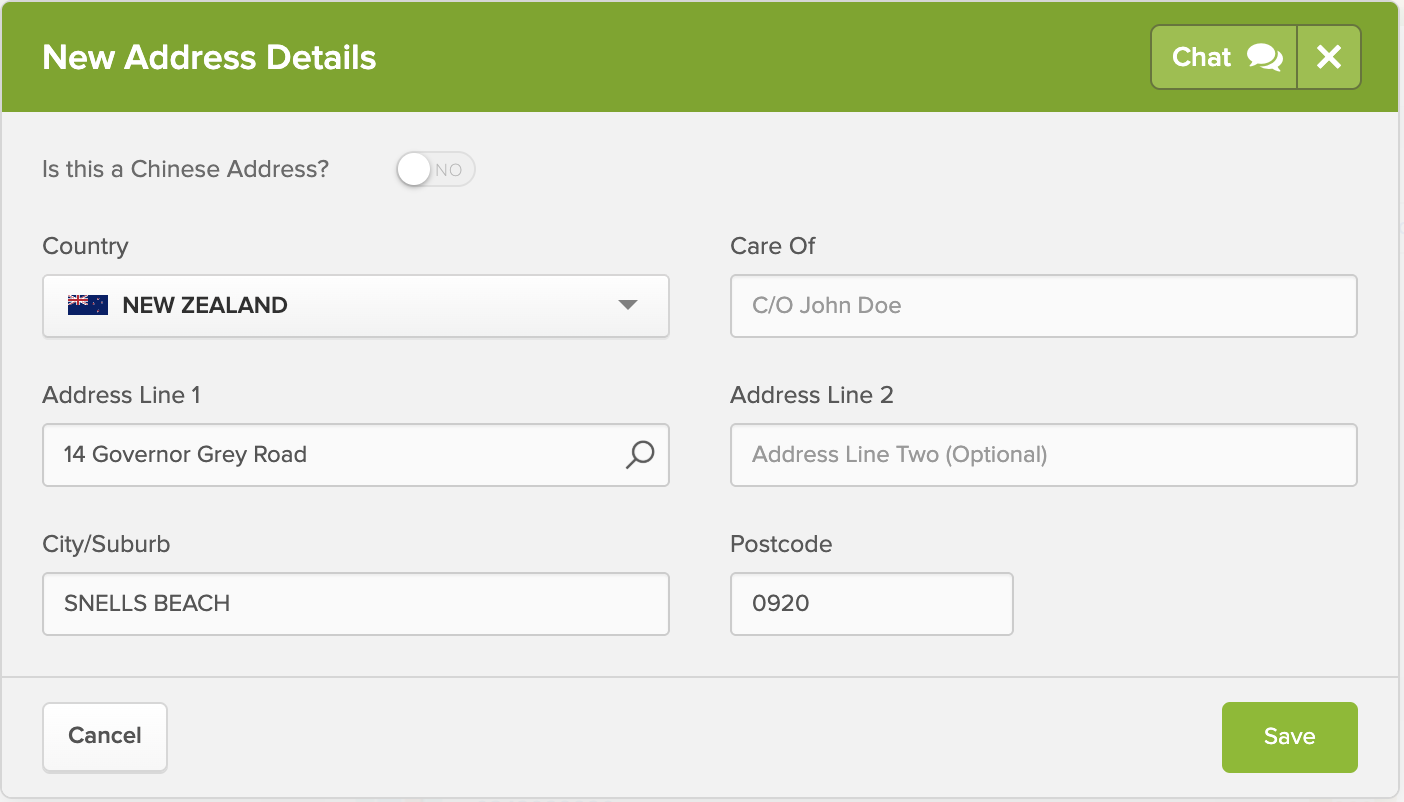Close the New Address Details dialog
Screen dimensions: 1404x802
pyautogui.click(x=1329, y=58)
